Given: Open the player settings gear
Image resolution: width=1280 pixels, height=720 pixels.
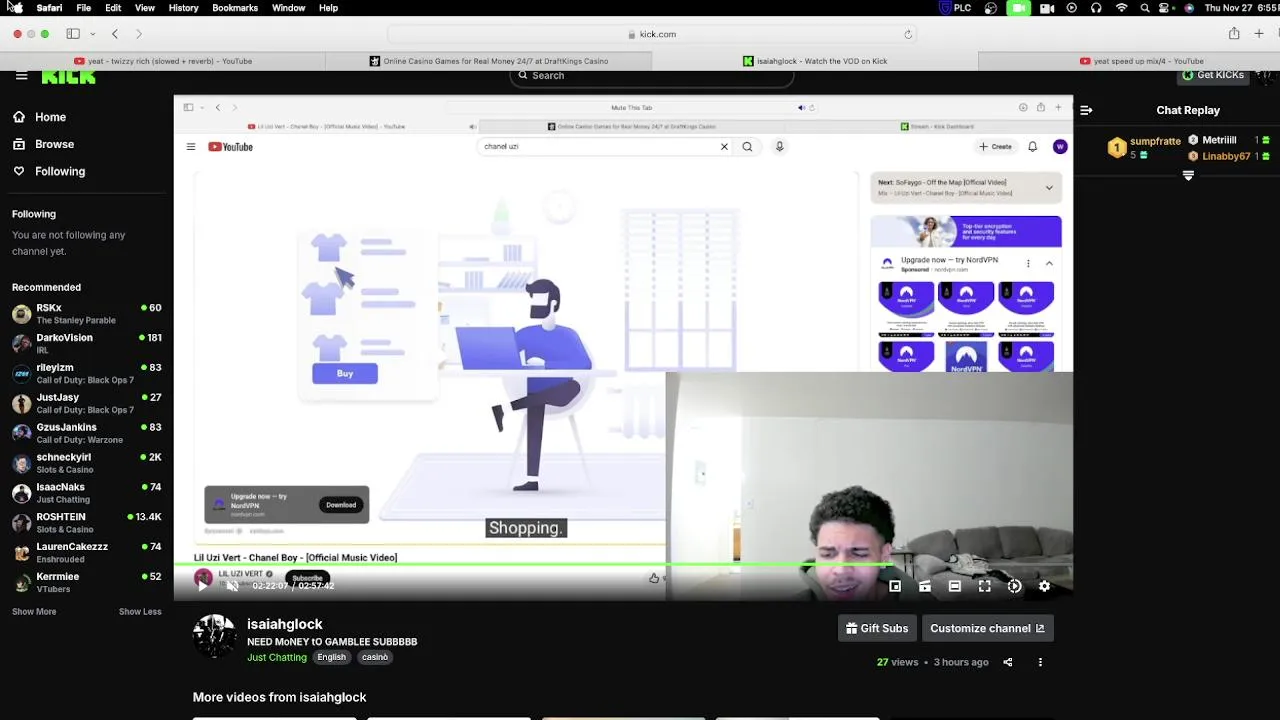Looking at the screenshot, I should [x=1044, y=586].
